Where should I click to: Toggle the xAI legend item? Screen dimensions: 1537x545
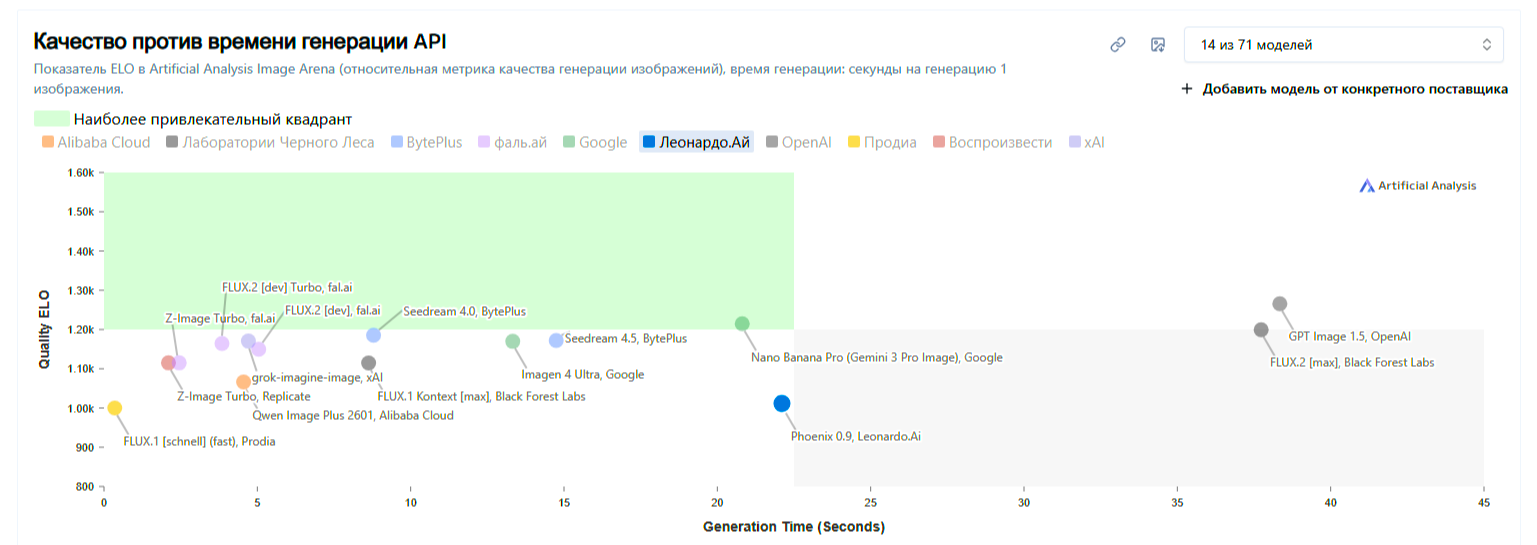tap(1087, 143)
